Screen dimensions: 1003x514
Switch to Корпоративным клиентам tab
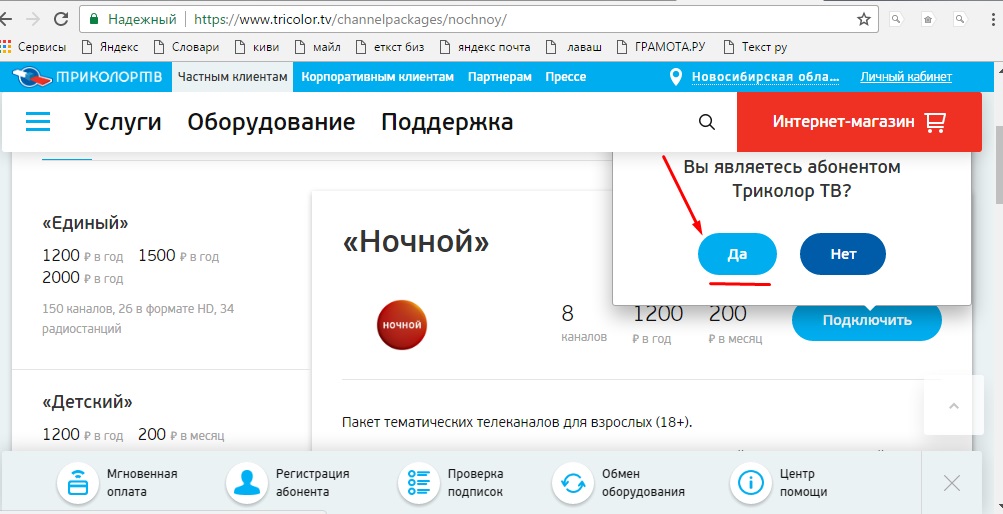click(x=377, y=77)
